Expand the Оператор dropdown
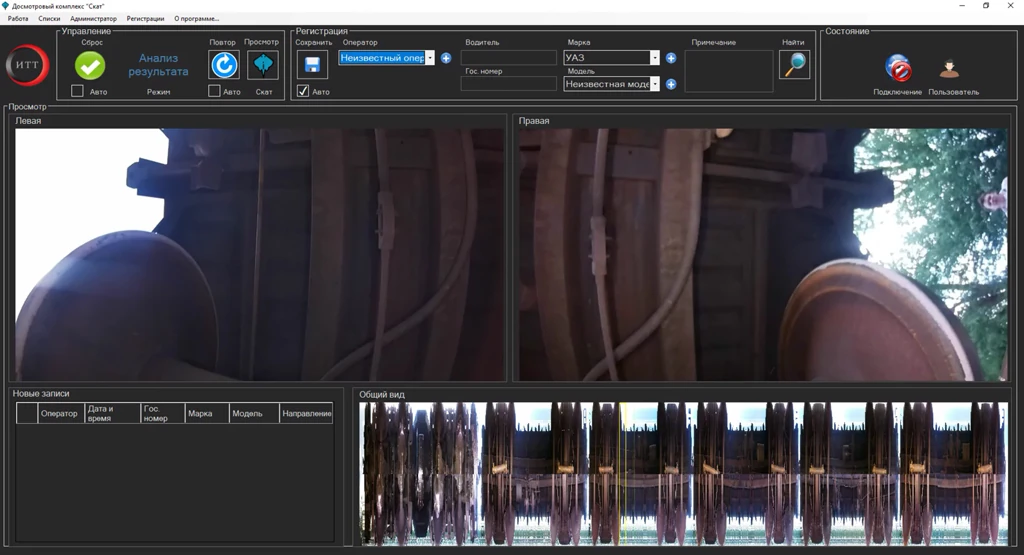 click(x=430, y=58)
